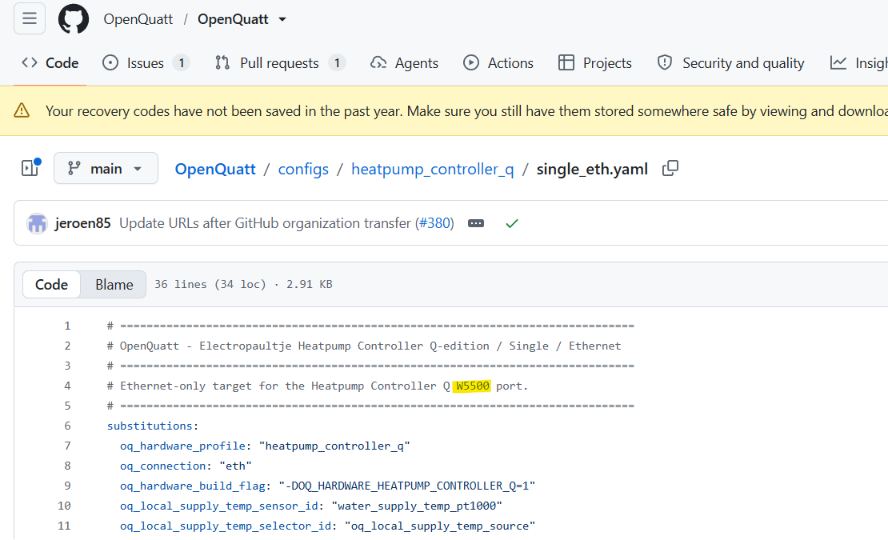Open the Insights tab
Screen dimensions: 888x540
coord(859,63)
